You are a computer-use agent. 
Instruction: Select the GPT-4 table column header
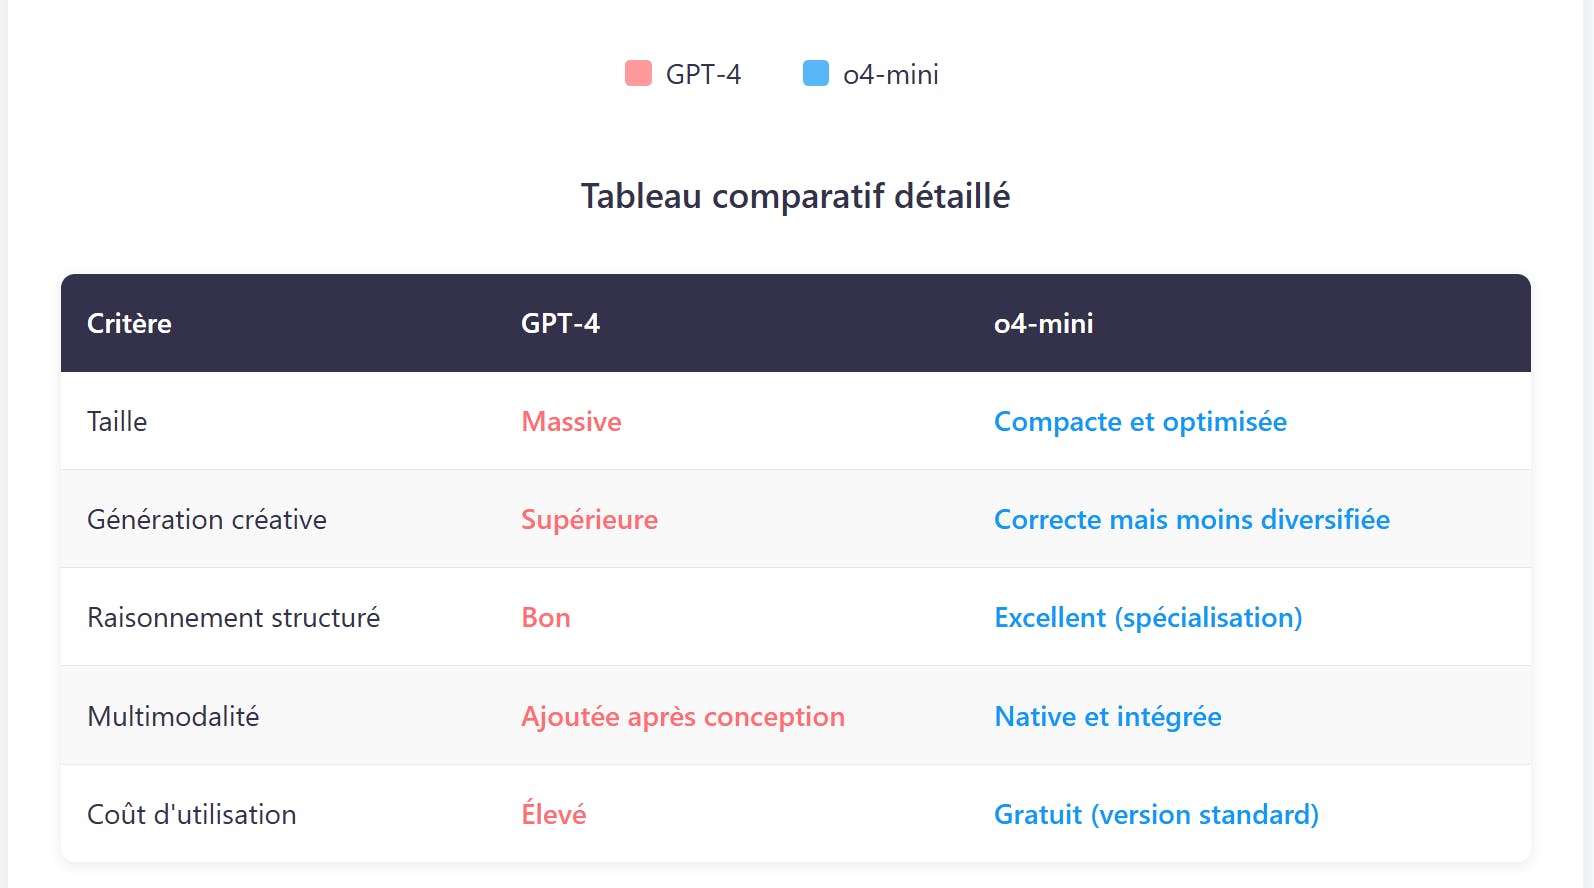560,324
